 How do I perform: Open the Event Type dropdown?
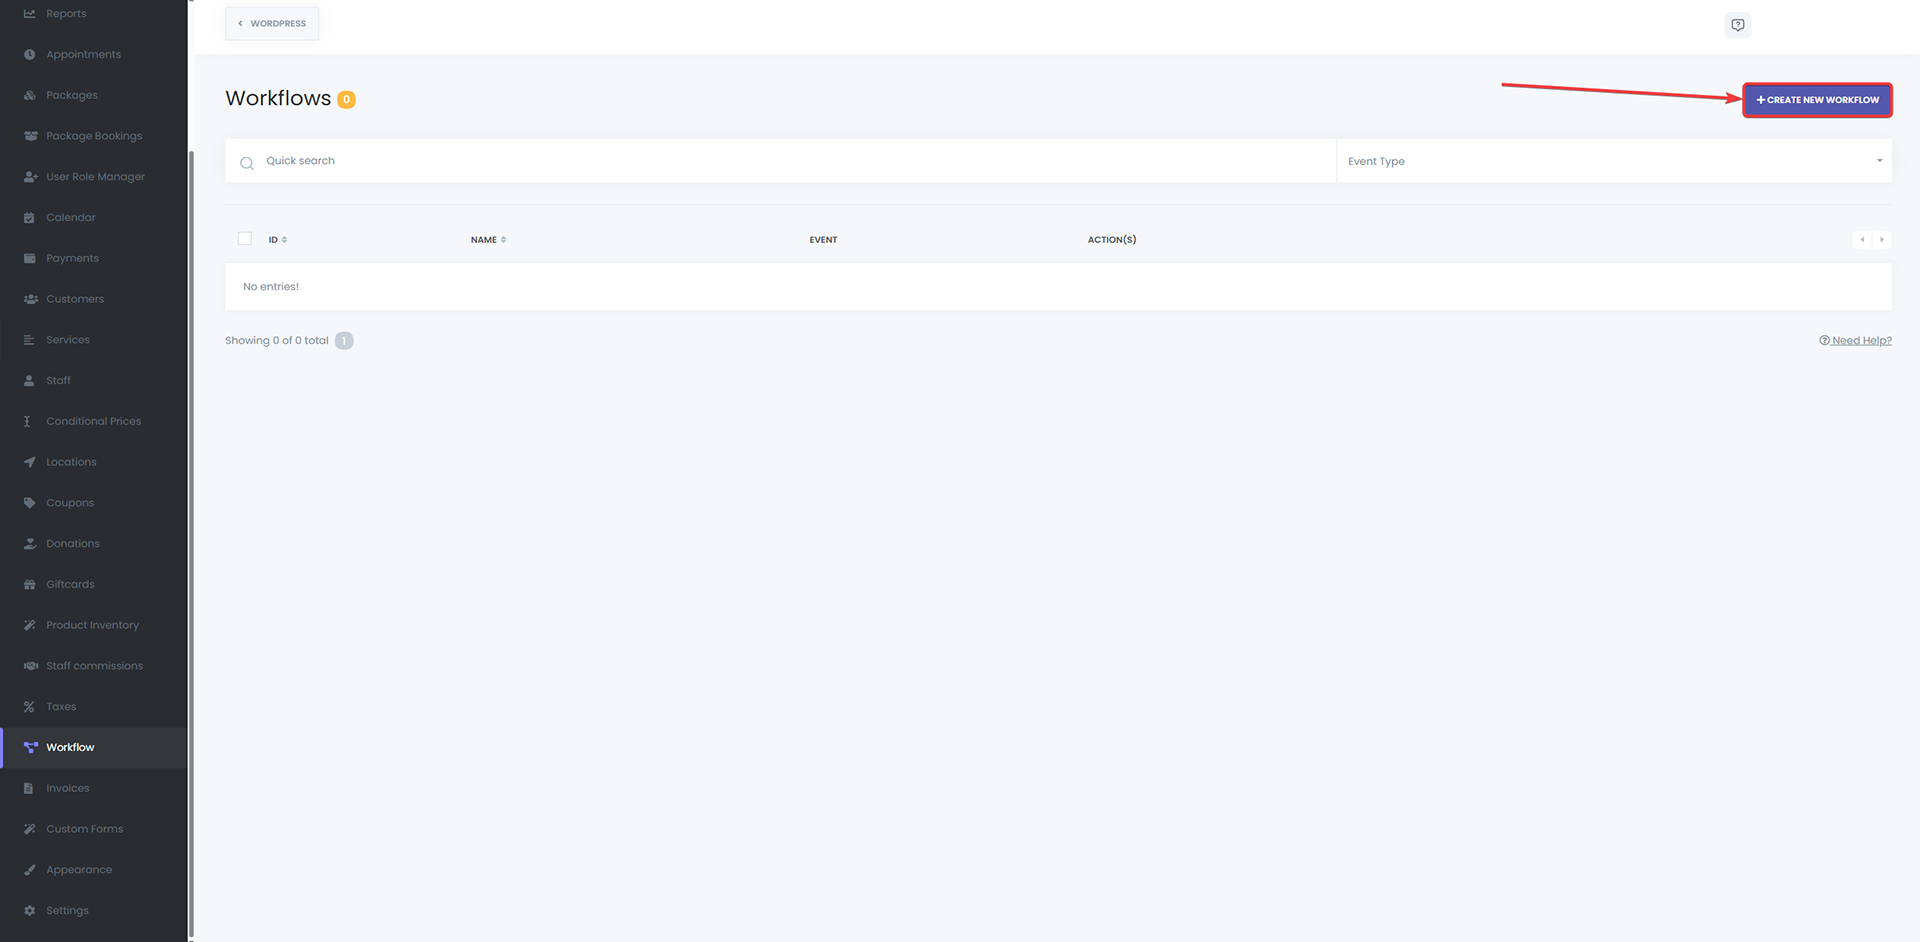pos(1613,161)
